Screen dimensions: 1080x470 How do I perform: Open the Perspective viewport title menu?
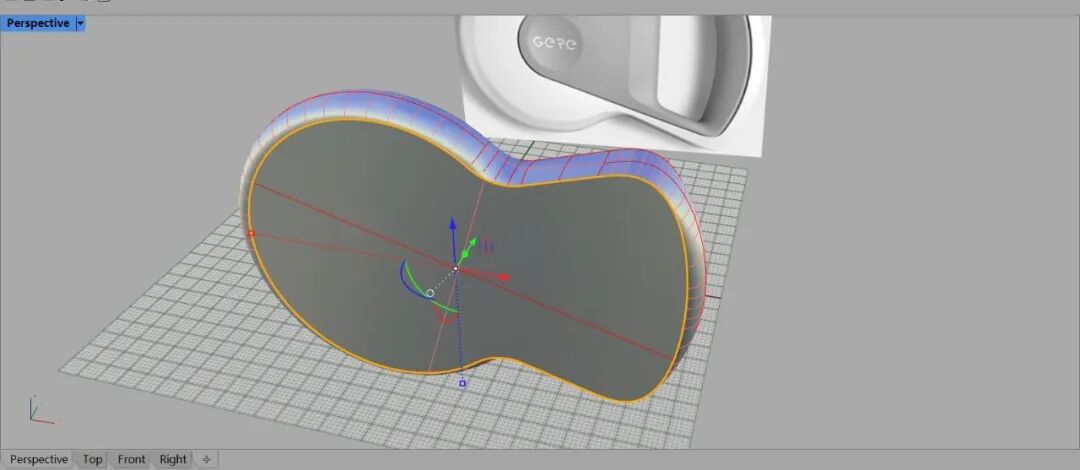[38, 23]
